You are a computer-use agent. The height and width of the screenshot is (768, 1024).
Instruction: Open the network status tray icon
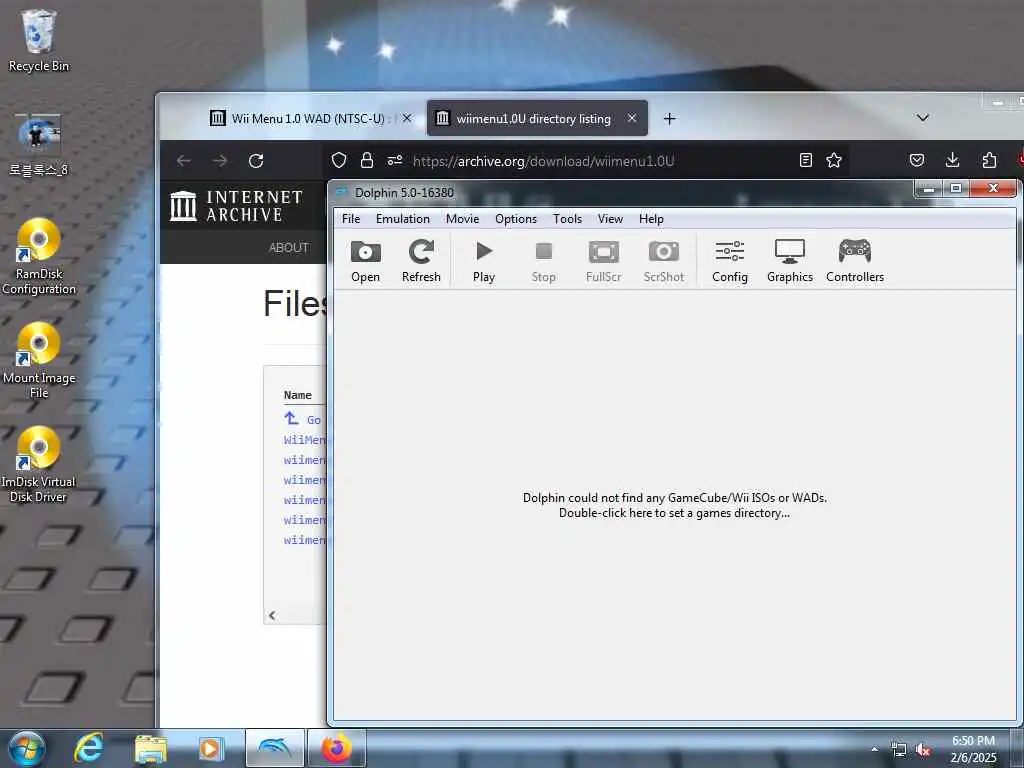click(899, 750)
